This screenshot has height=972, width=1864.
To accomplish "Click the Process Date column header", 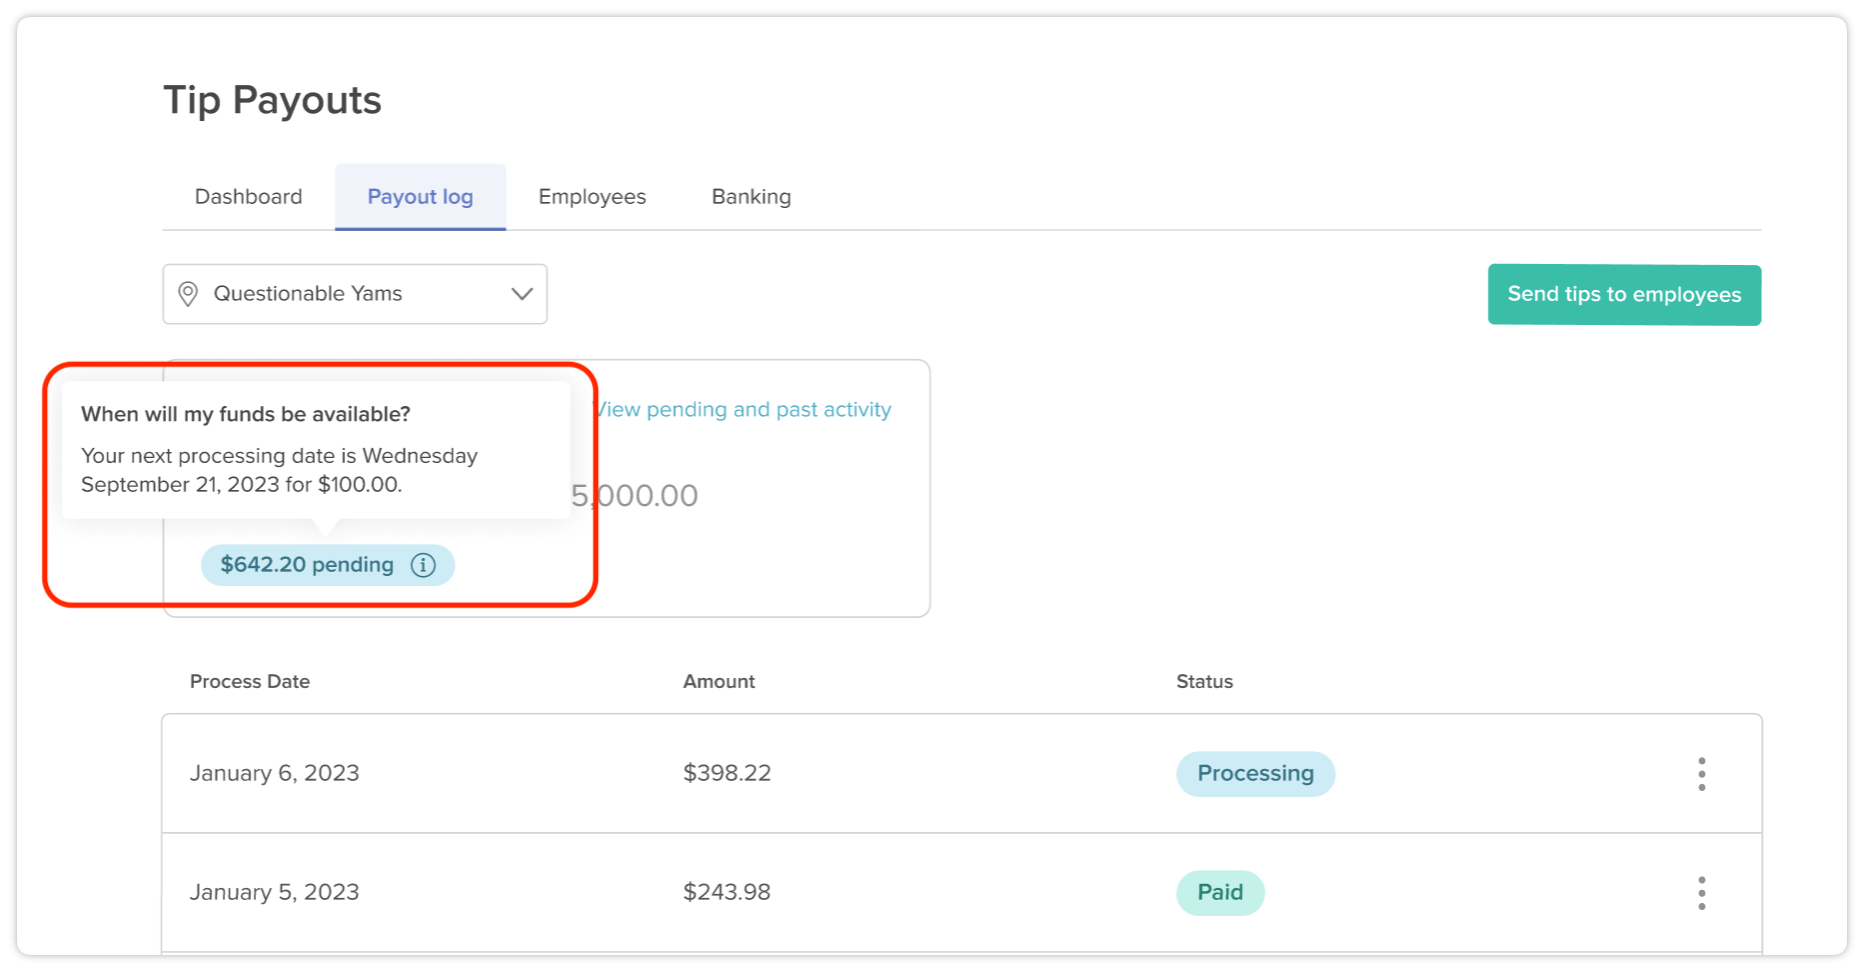I will [x=250, y=681].
